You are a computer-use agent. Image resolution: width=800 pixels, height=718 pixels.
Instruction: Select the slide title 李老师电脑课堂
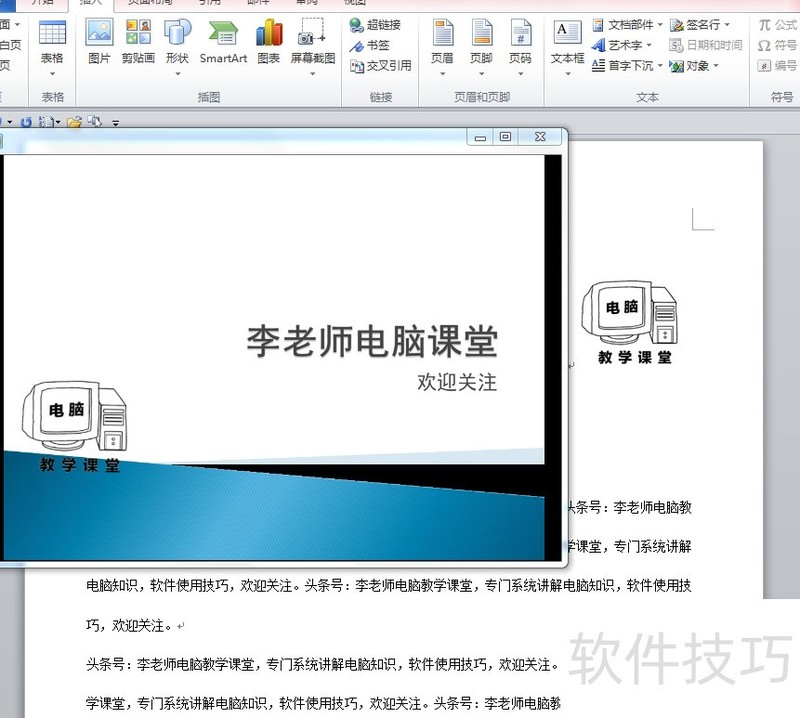(x=372, y=341)
